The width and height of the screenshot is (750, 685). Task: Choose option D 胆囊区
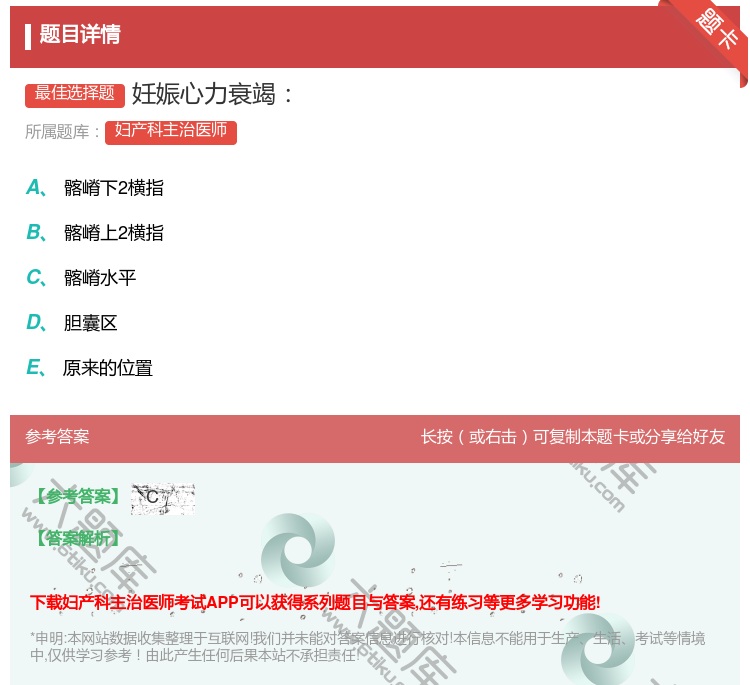(72, 323)
